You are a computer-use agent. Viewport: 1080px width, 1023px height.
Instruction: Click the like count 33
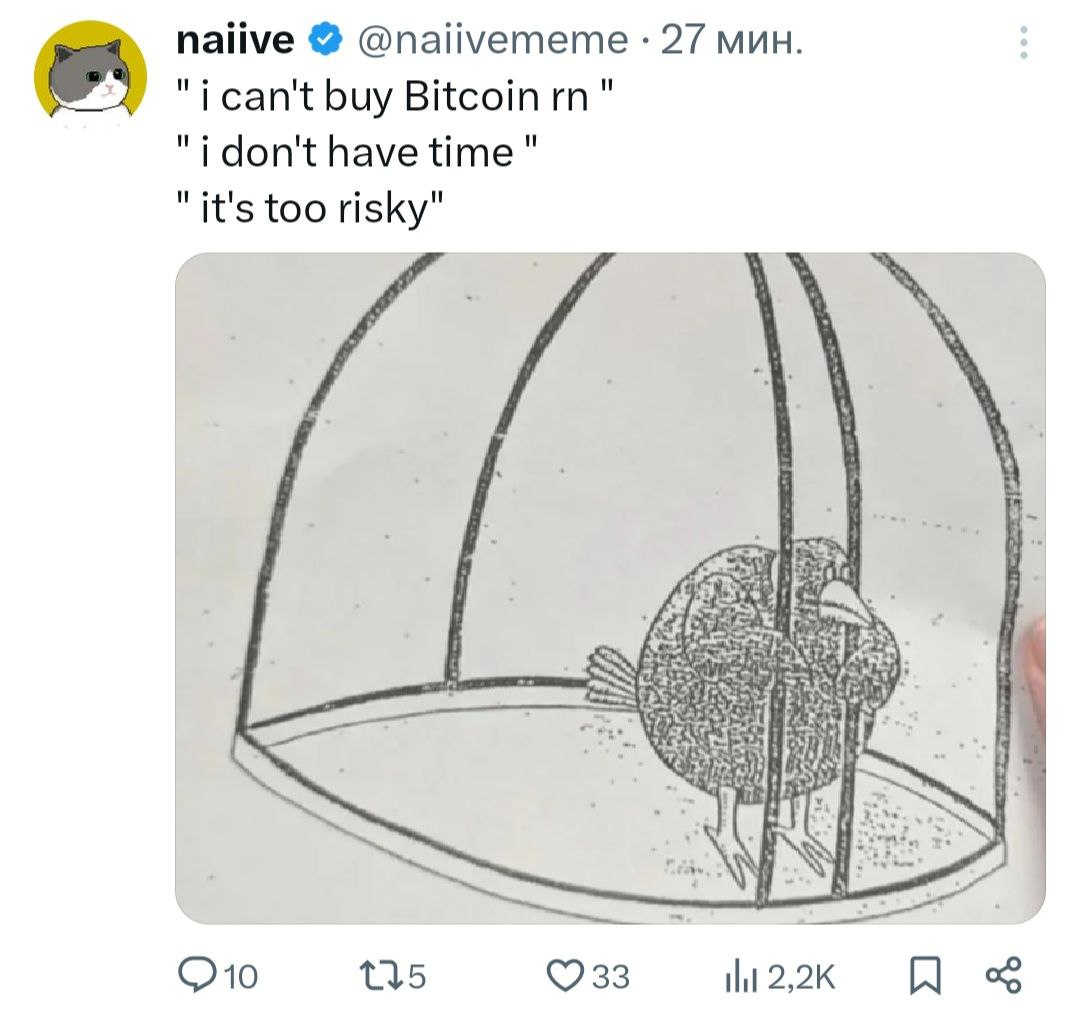tap(612, 975)
